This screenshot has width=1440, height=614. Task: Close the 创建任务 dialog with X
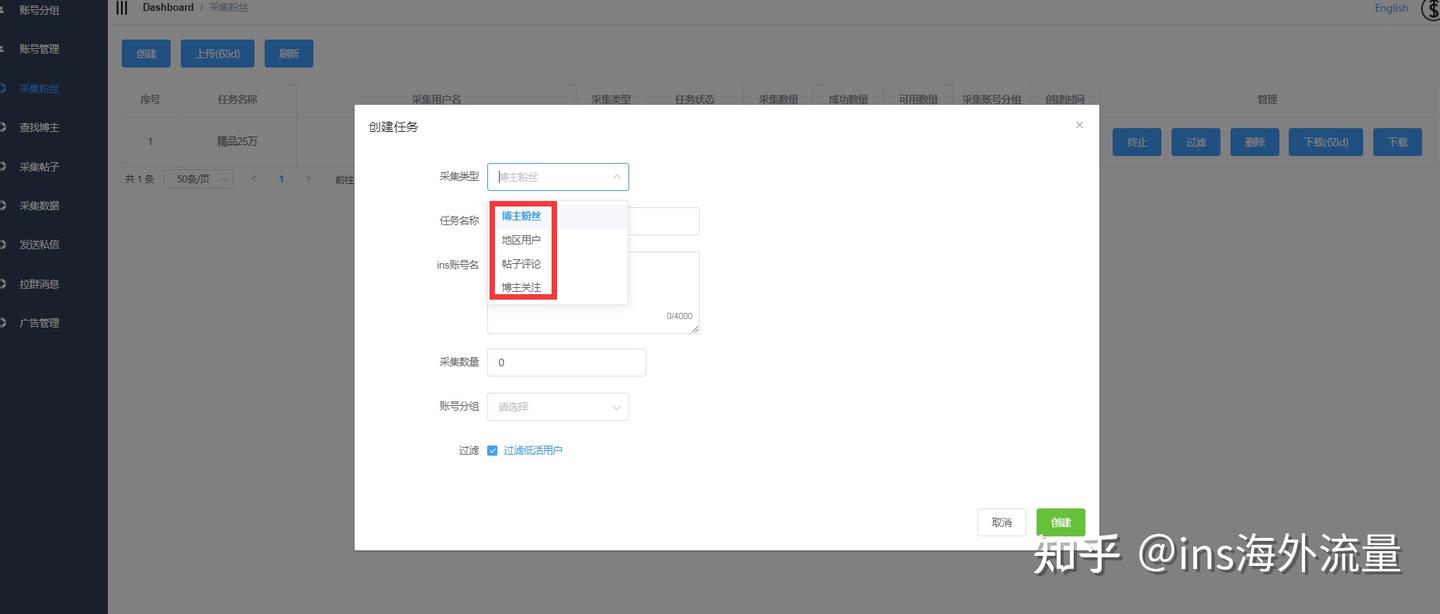pos(1079,125)
